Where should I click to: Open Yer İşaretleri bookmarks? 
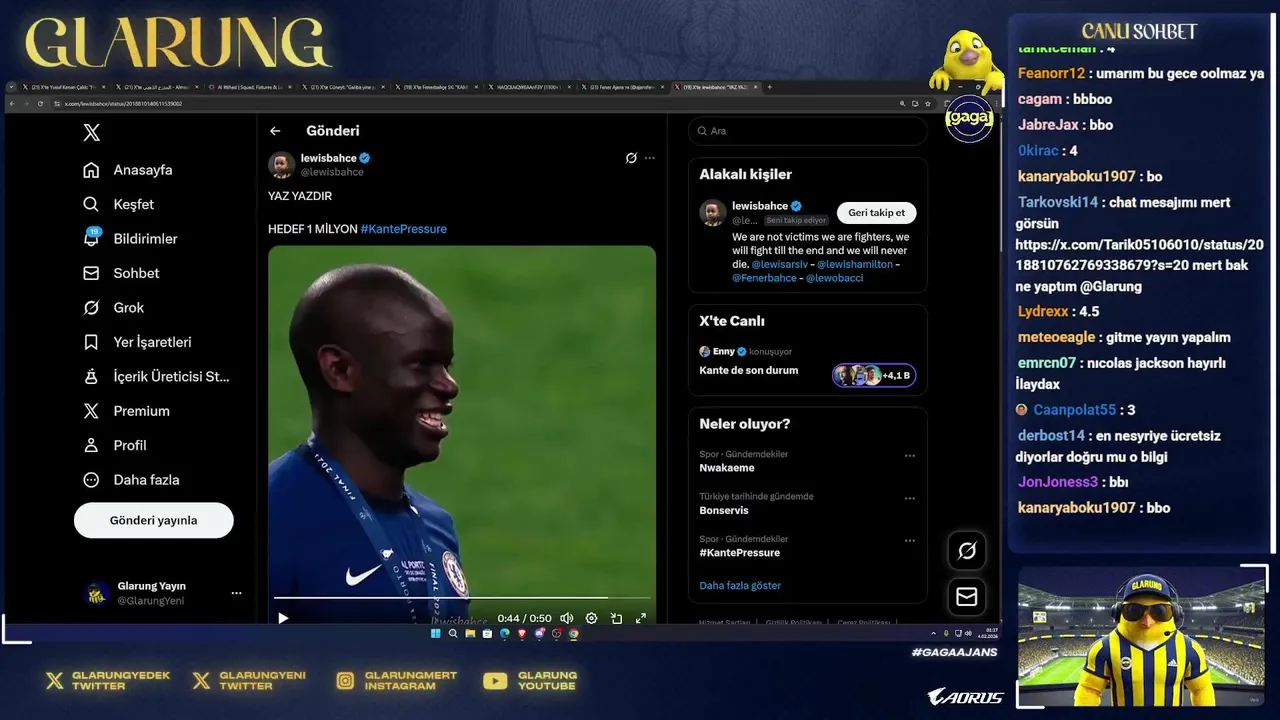[x=137, y=342]
